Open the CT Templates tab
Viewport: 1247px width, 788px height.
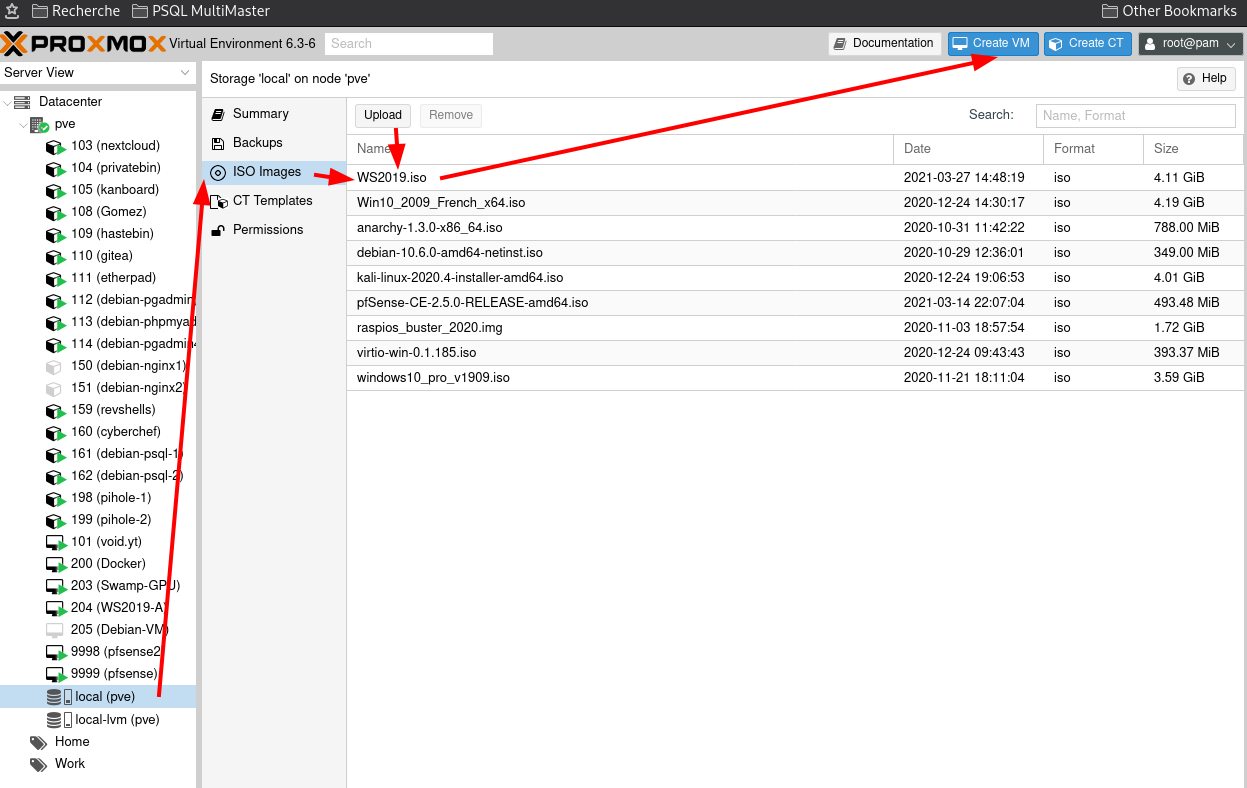274,201
